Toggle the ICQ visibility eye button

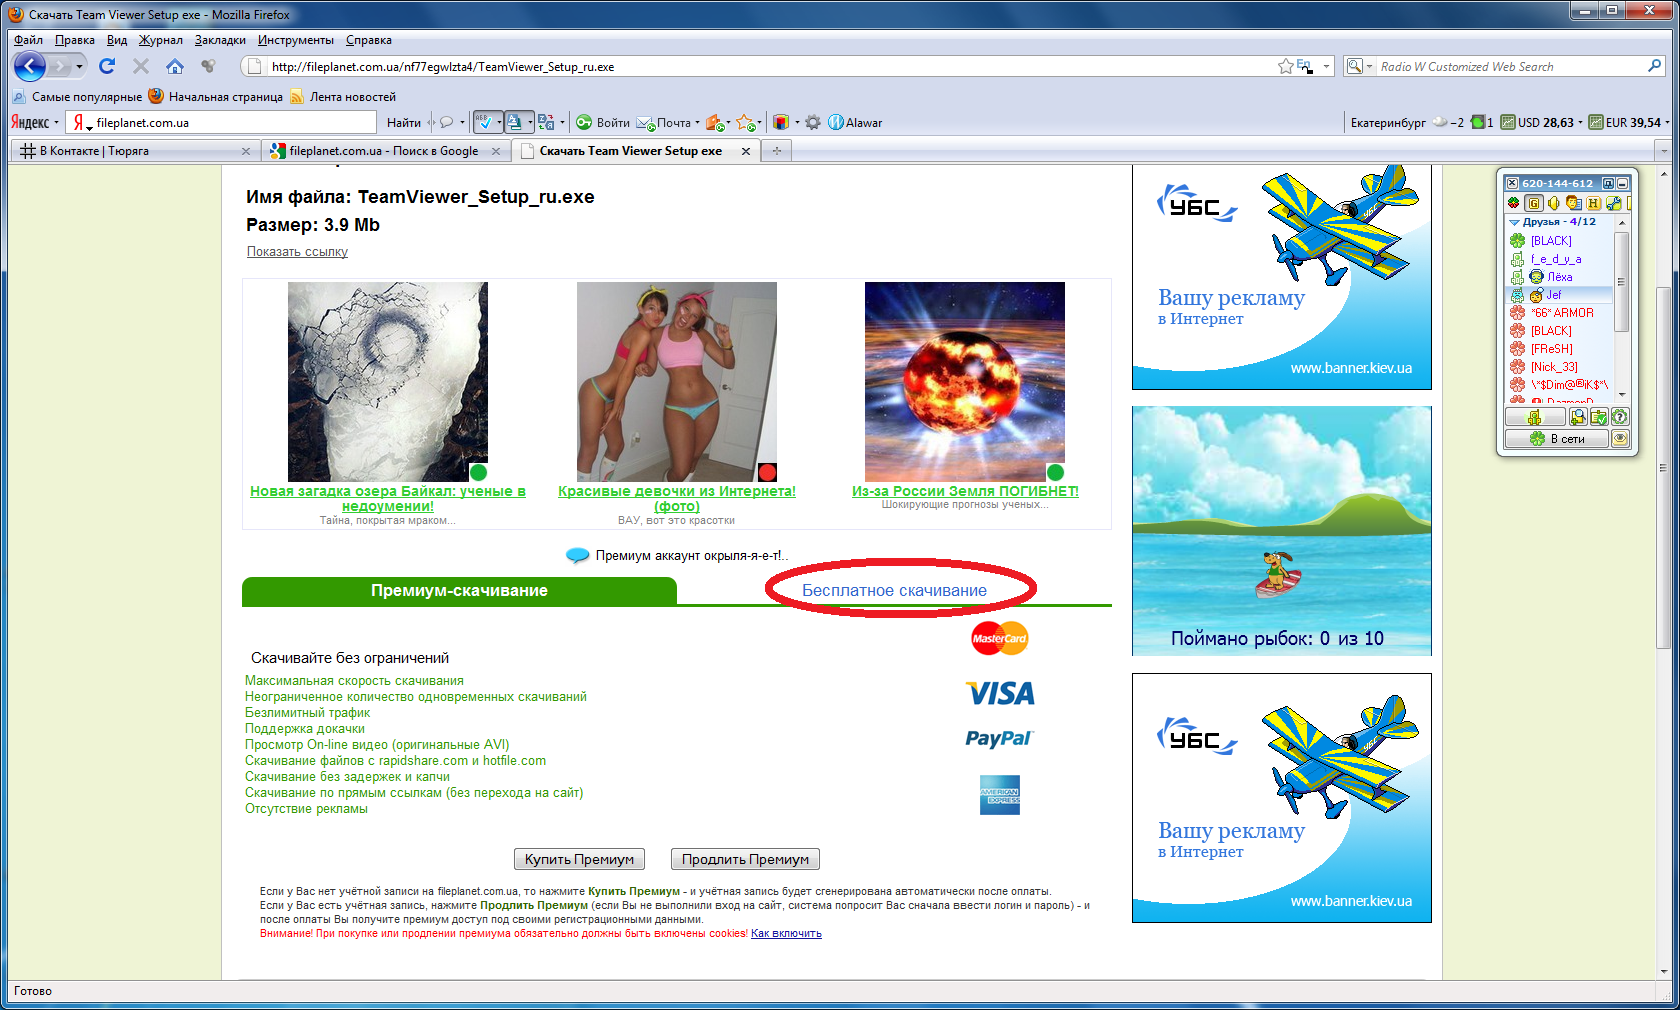coord(1620,438)
